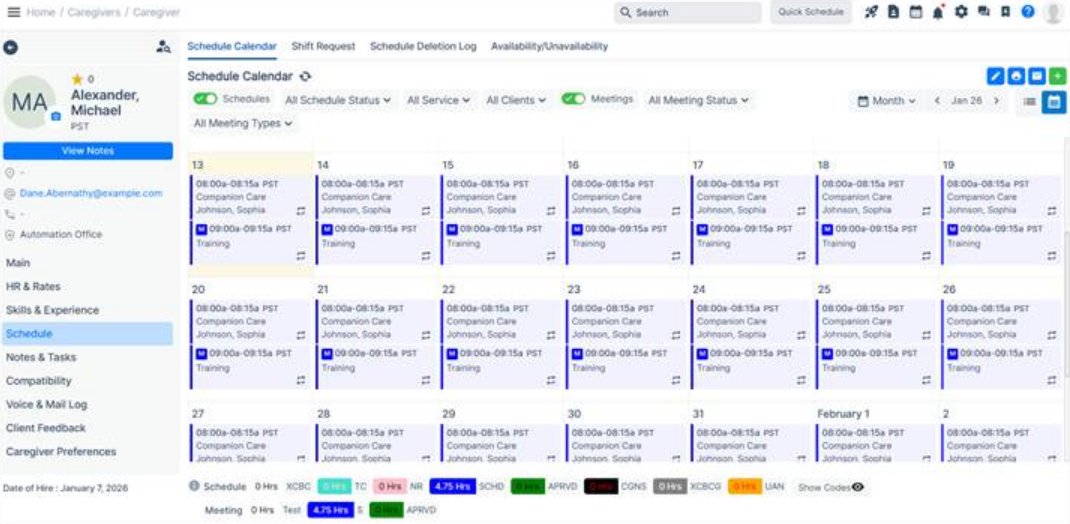This screenshot has height=524, width=1070.
Task: Open notifications bell
Action: click(938, 12)
